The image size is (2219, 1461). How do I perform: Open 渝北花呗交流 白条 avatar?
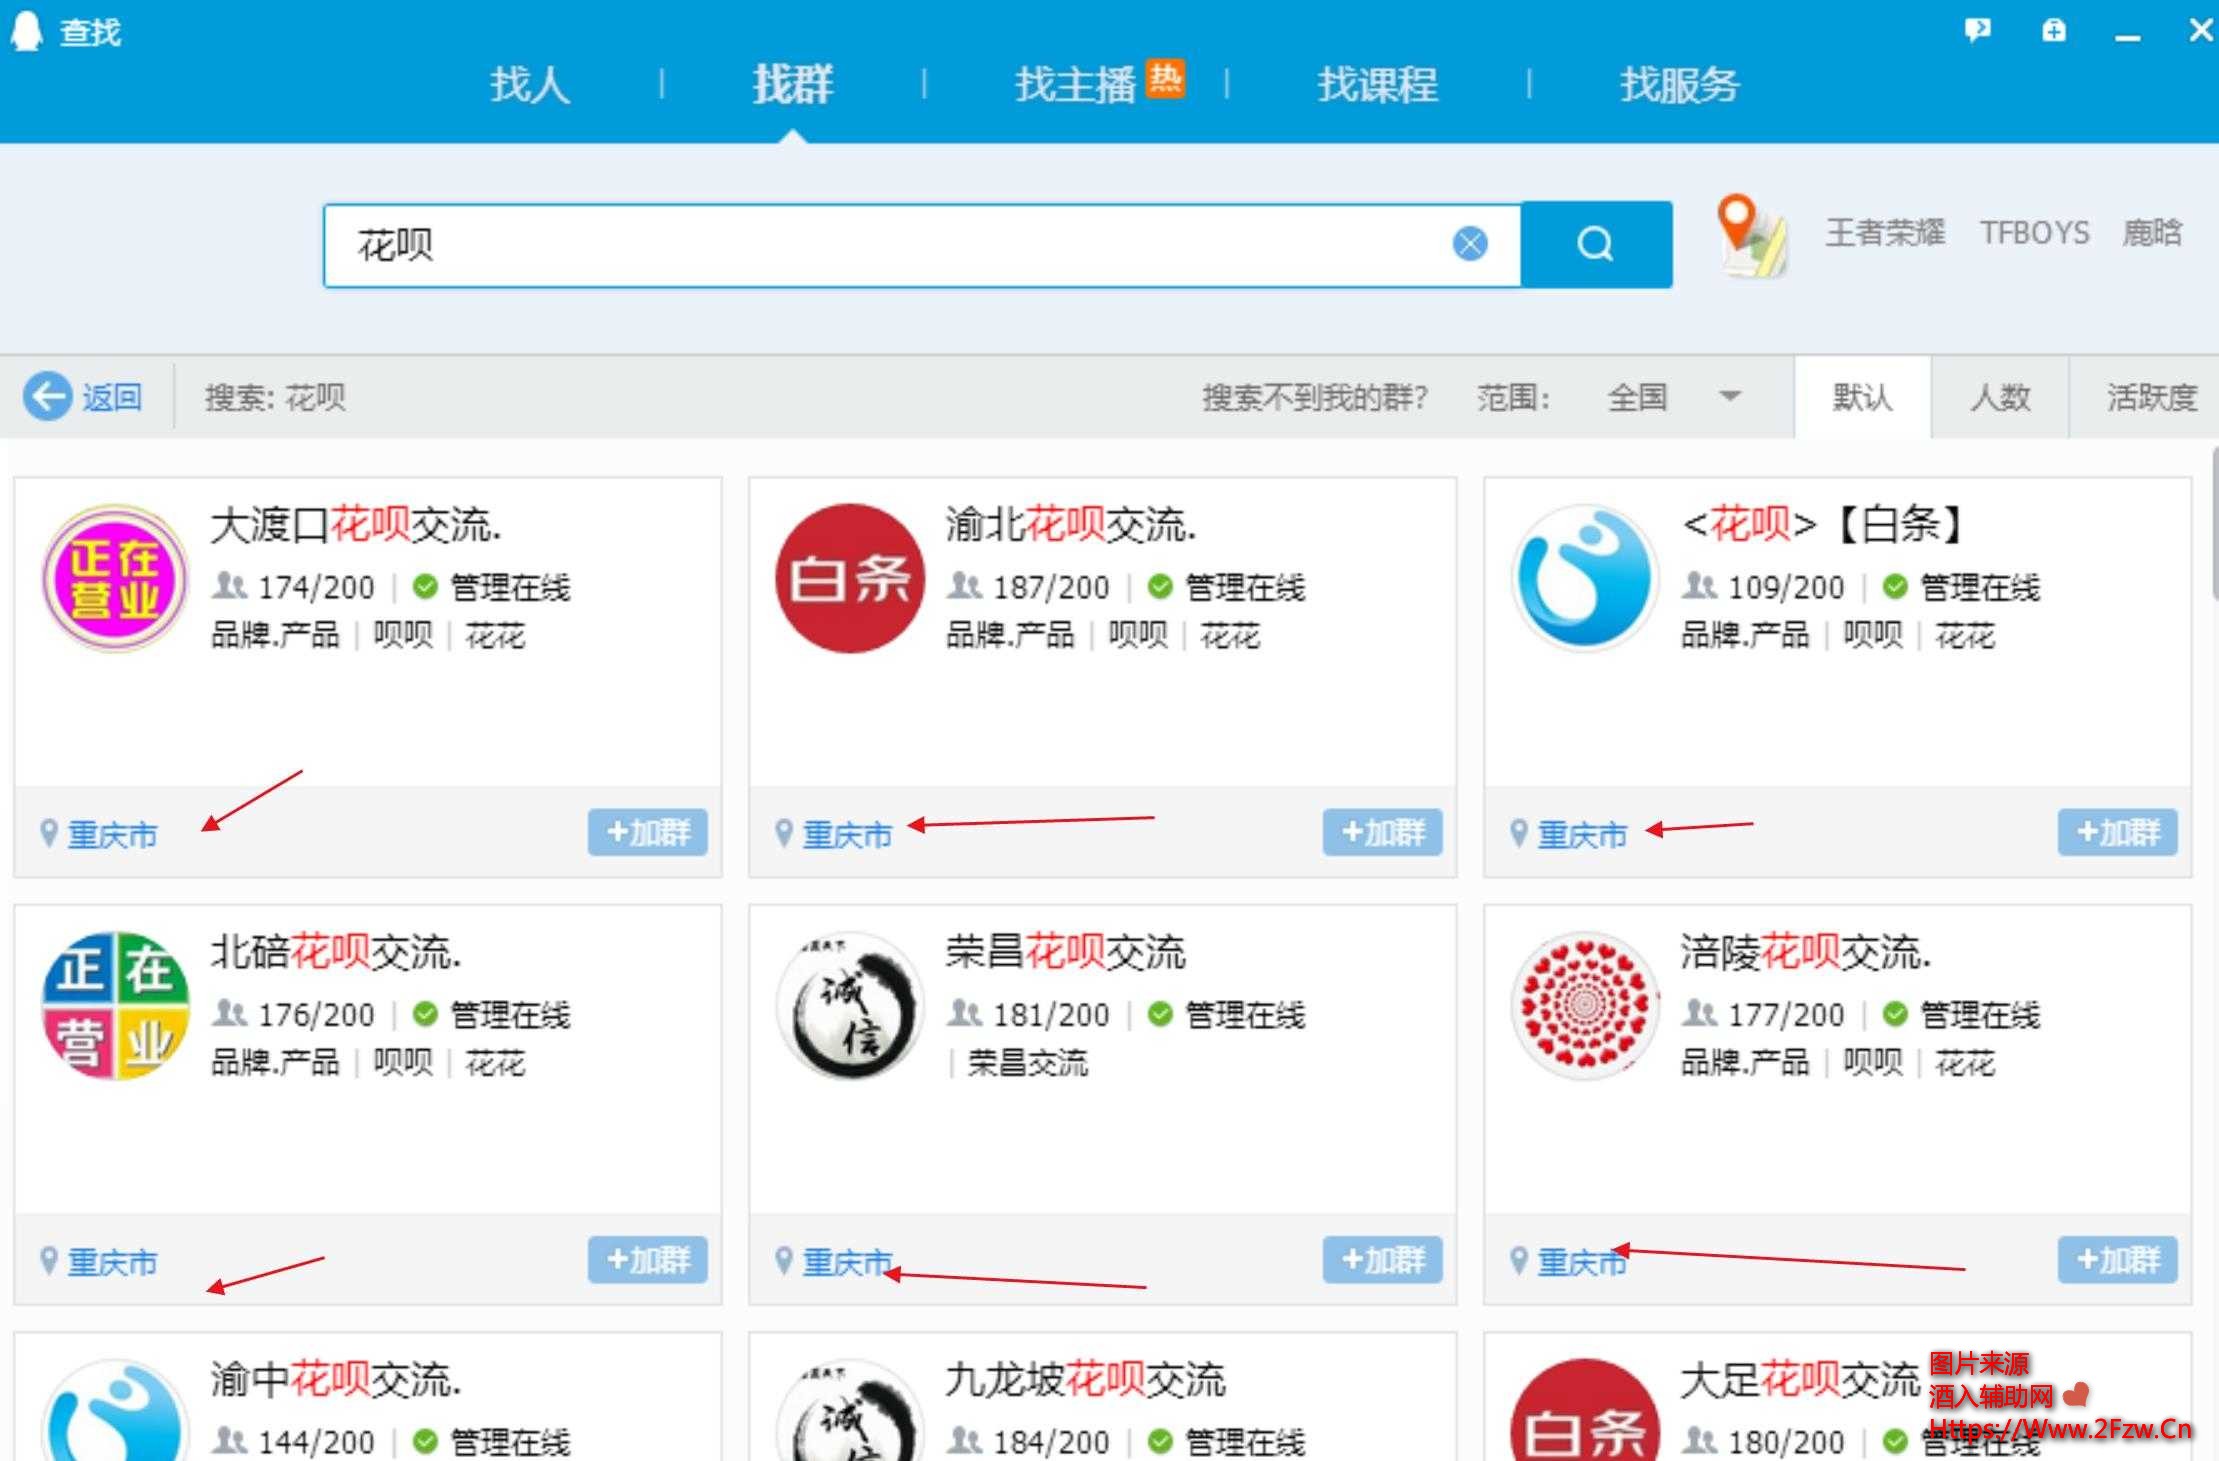point(850,578)
